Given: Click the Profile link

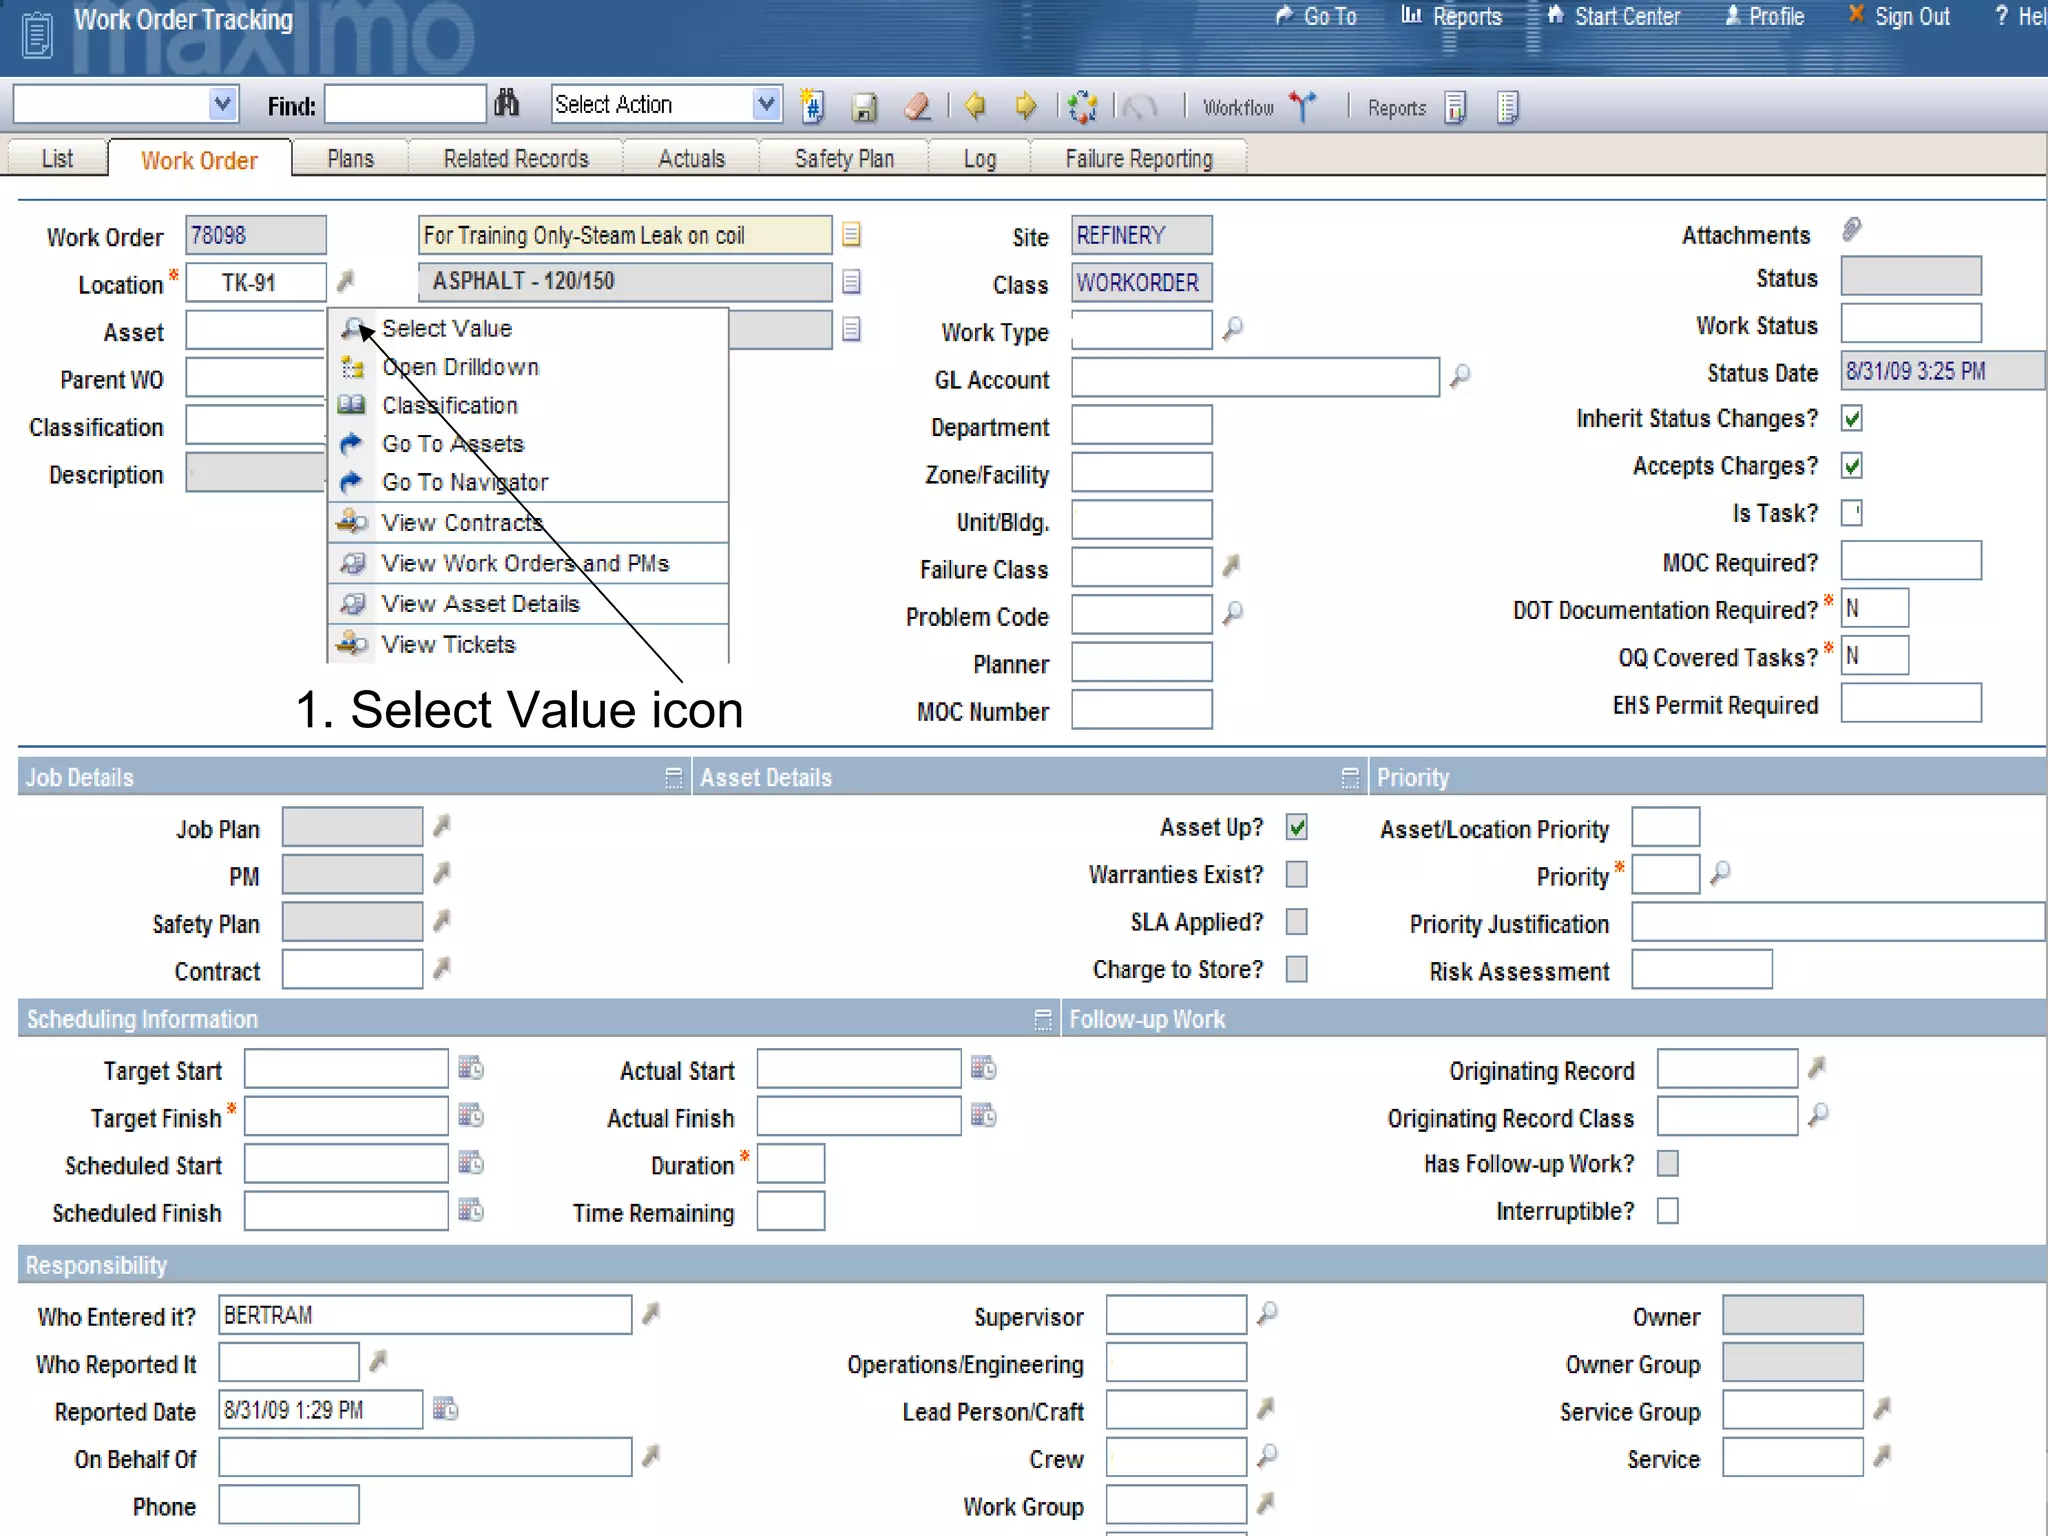Looking at the screenshot, I should (1765, 16).
